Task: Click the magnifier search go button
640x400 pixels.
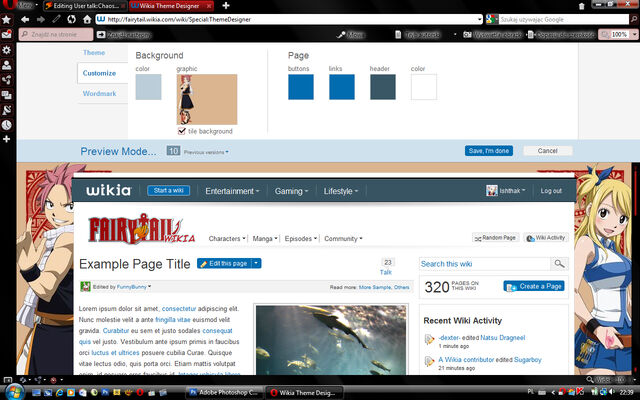Action: (634, 19)
